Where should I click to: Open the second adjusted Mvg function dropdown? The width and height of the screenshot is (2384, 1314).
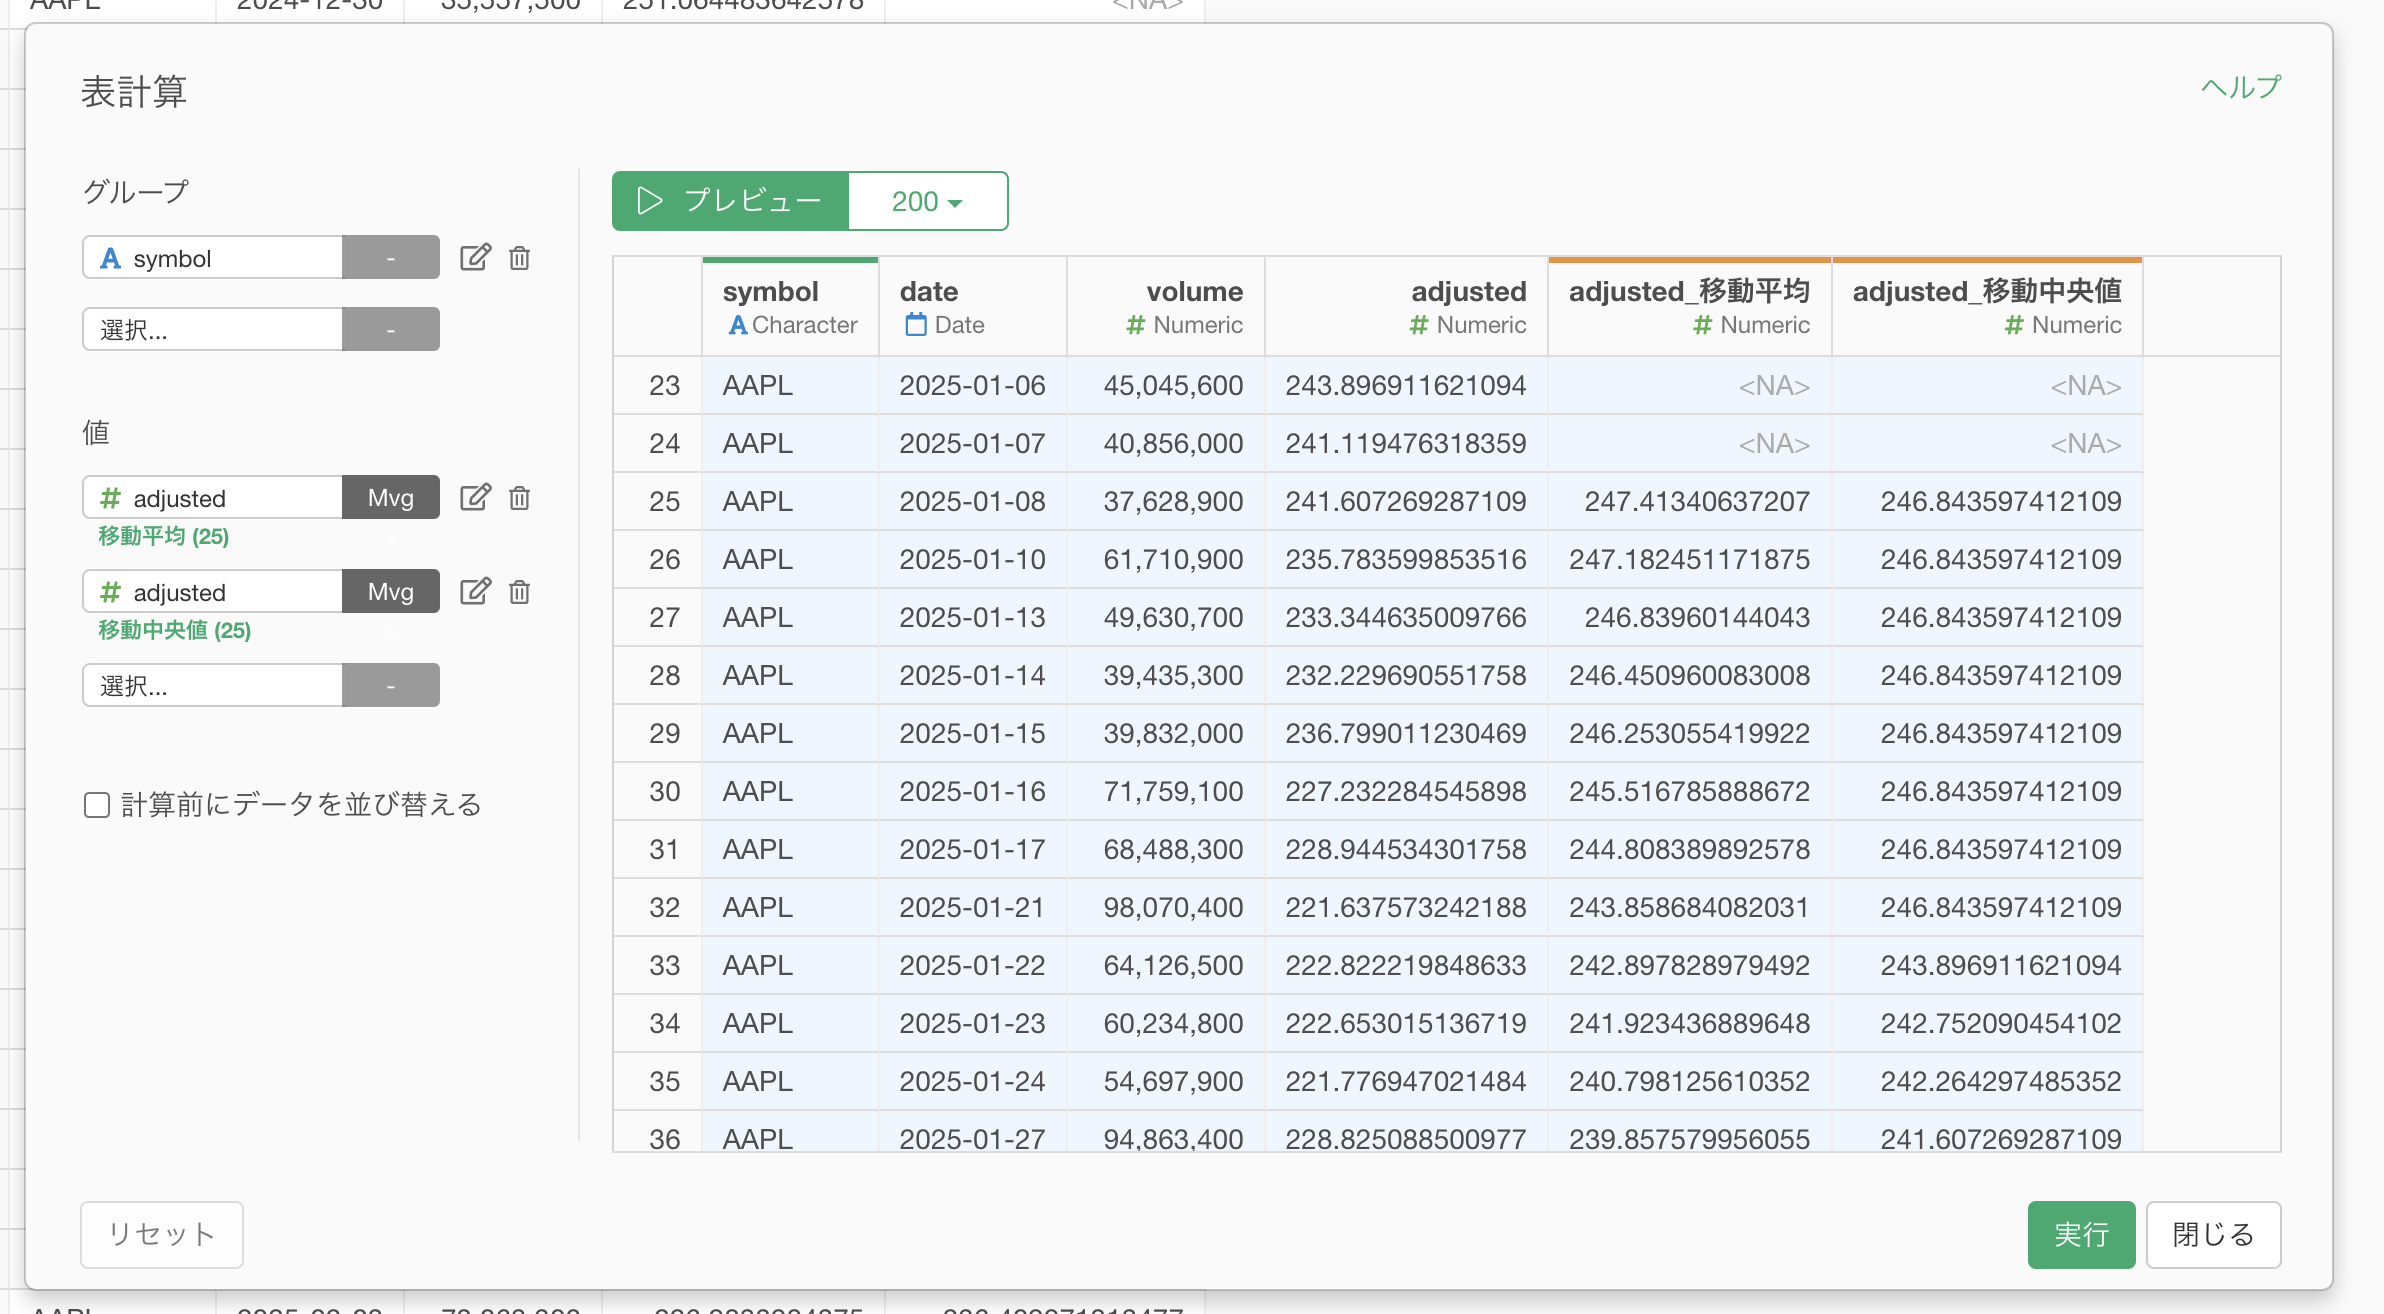pyautogui.click(x=390, y=592)
